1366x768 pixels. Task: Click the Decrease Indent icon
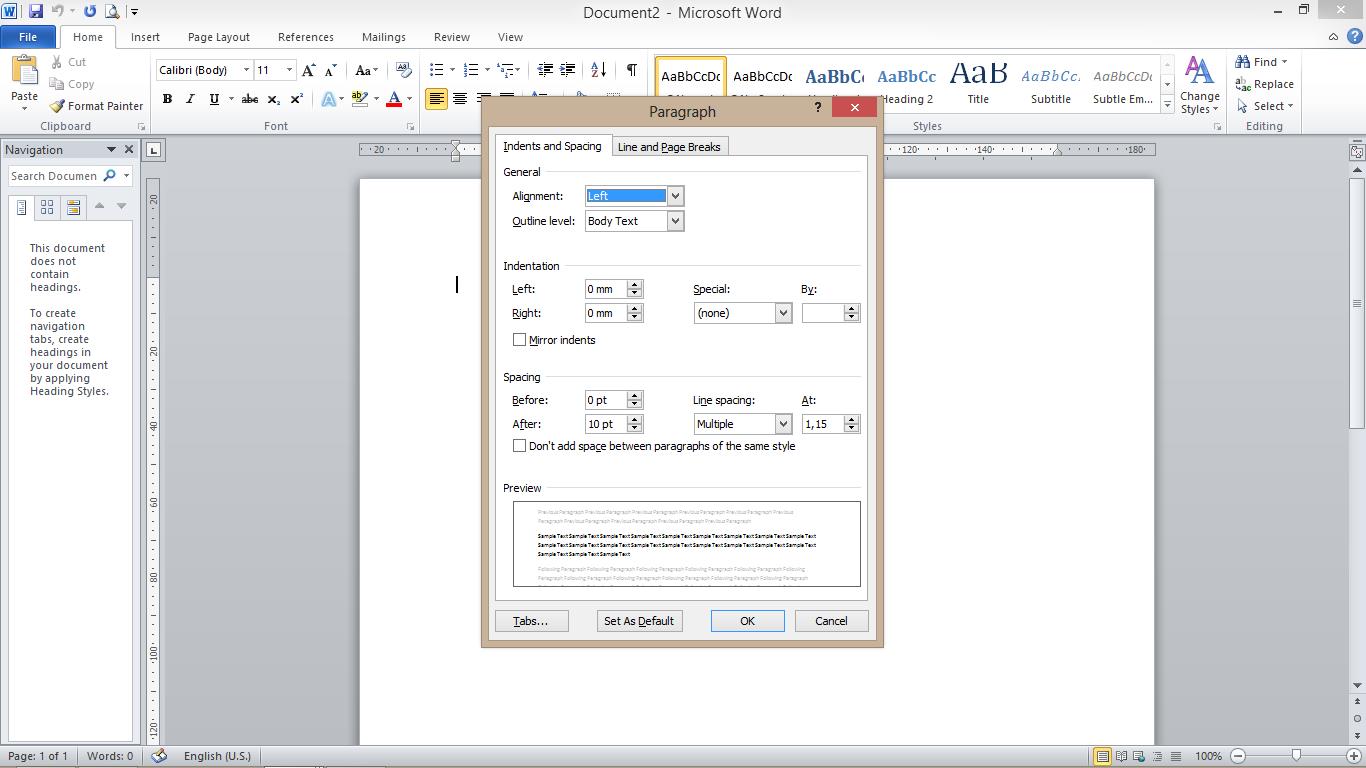click(546, 70)
